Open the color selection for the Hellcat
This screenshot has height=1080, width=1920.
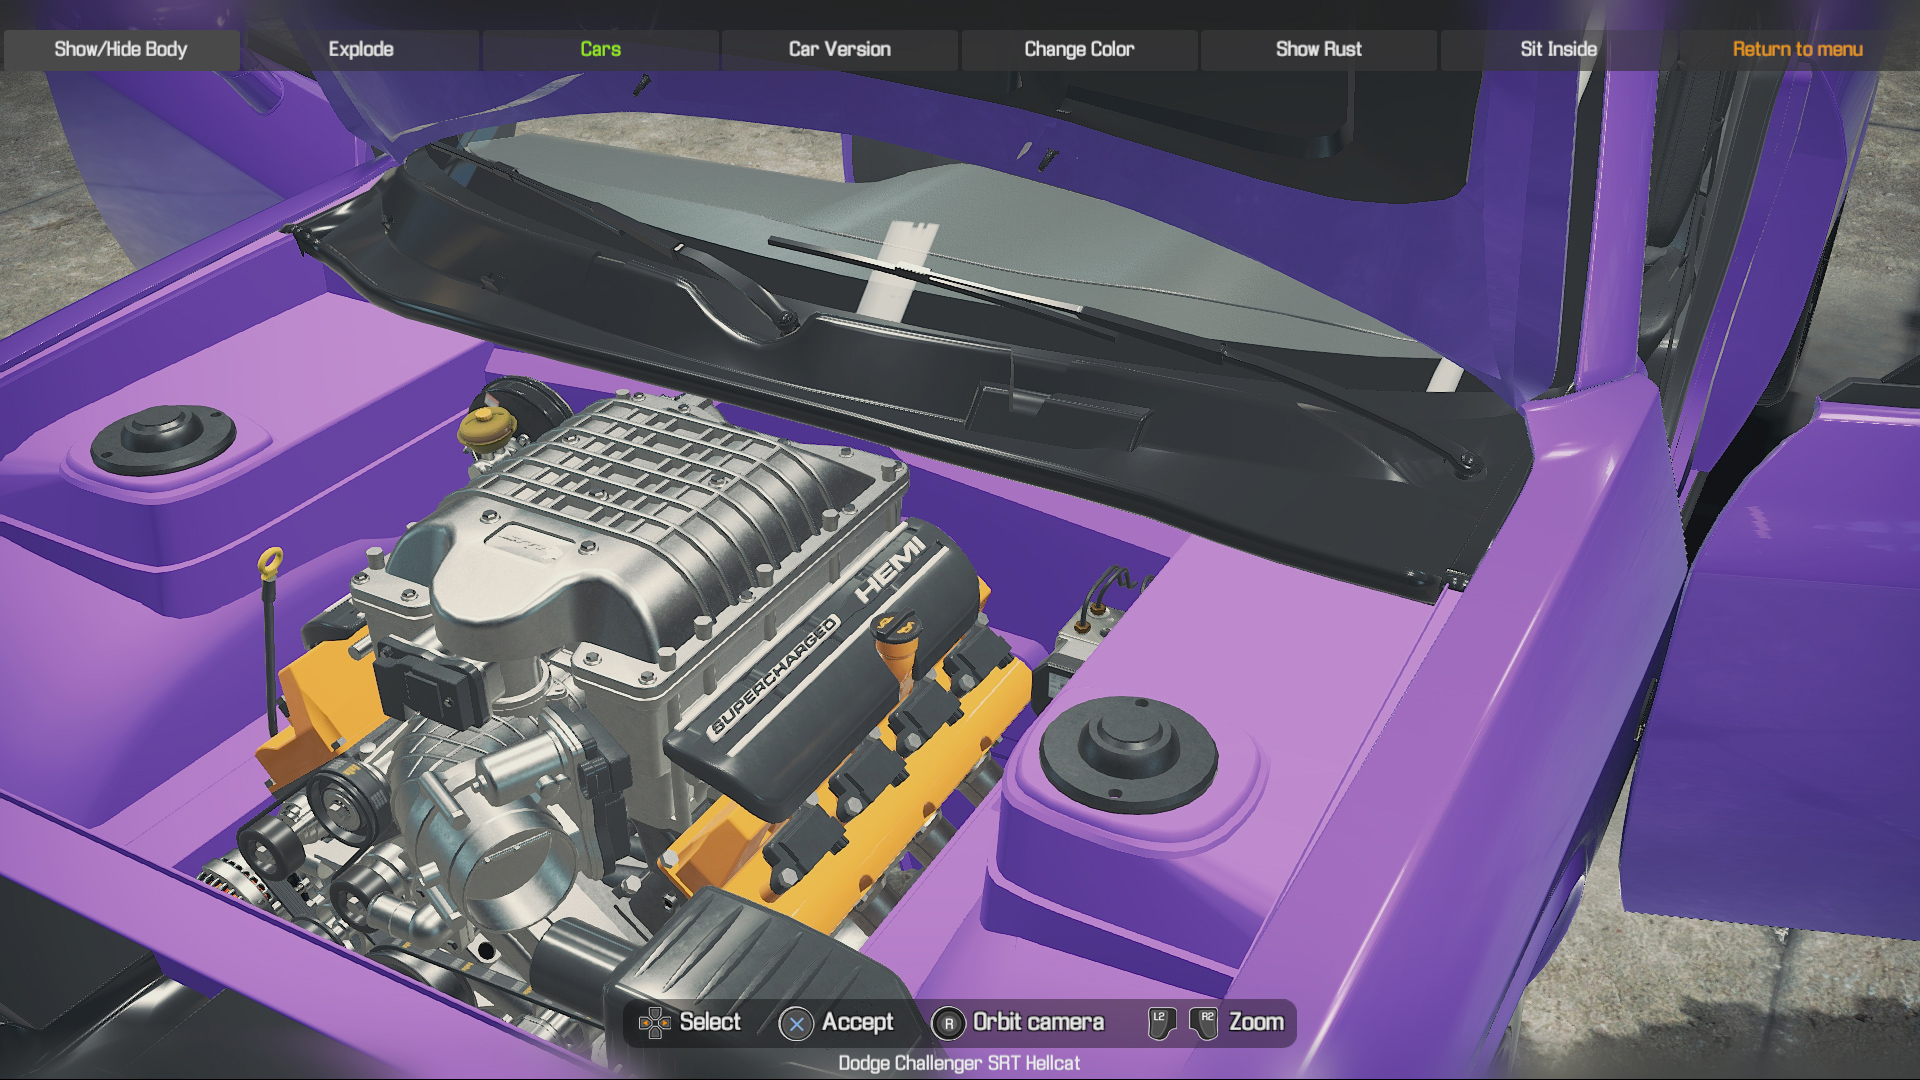(x=1078, y=49)
